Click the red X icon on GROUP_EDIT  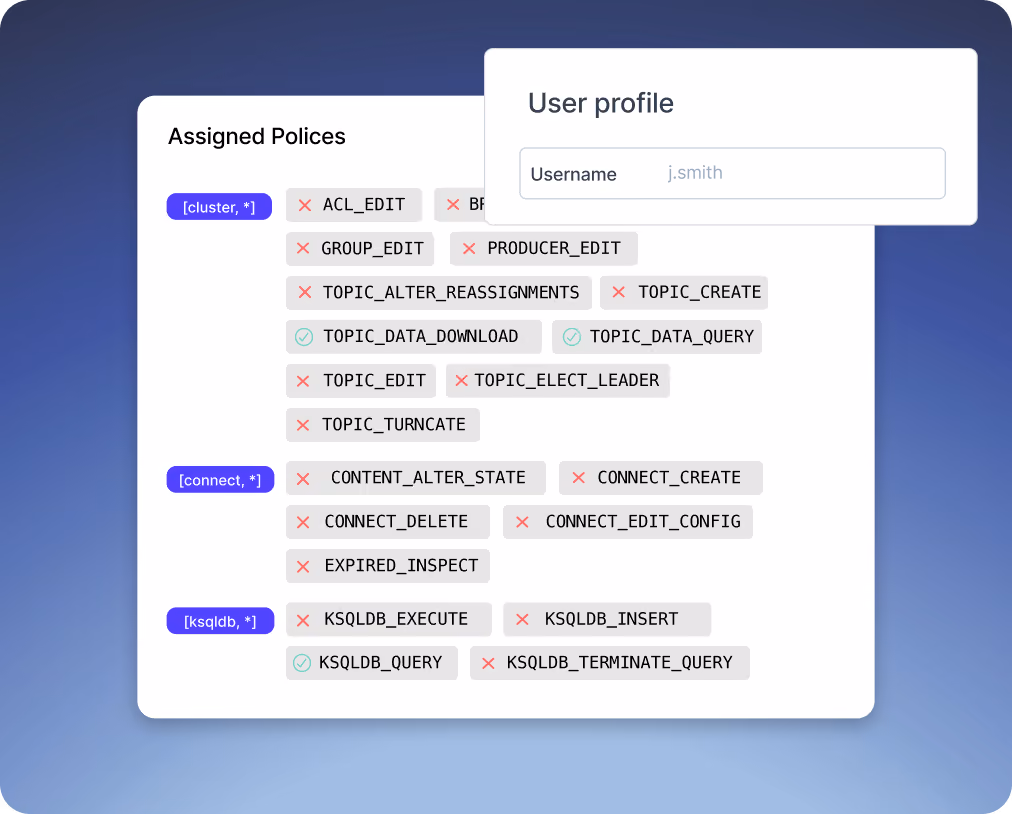tap(303, 249)
